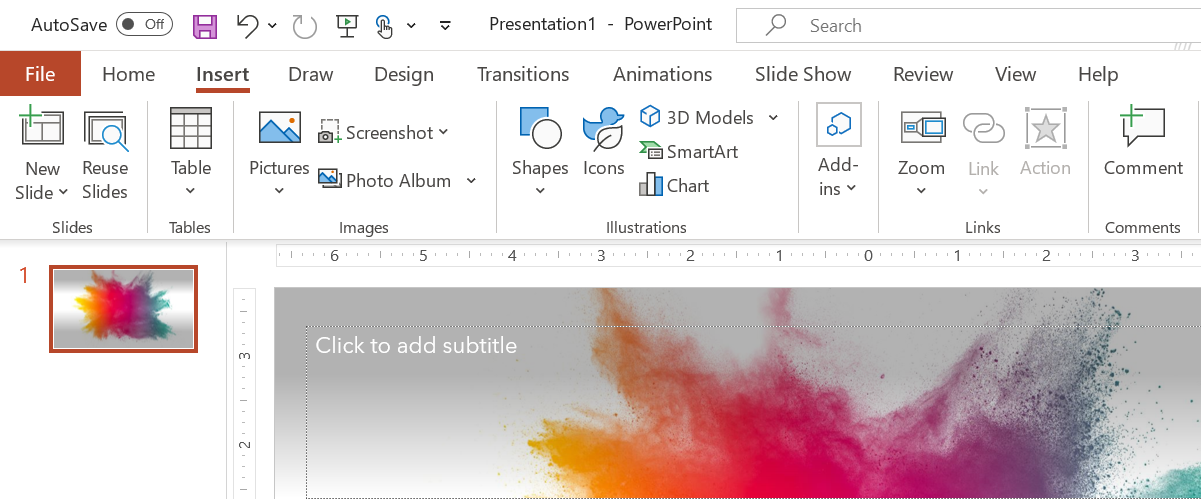
Task: Click the Reuse Slides icon
Action: [105, 130]
